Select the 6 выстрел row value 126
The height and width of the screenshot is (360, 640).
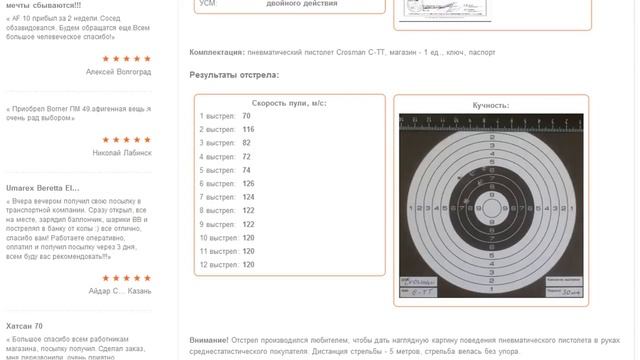pos(248,184)
